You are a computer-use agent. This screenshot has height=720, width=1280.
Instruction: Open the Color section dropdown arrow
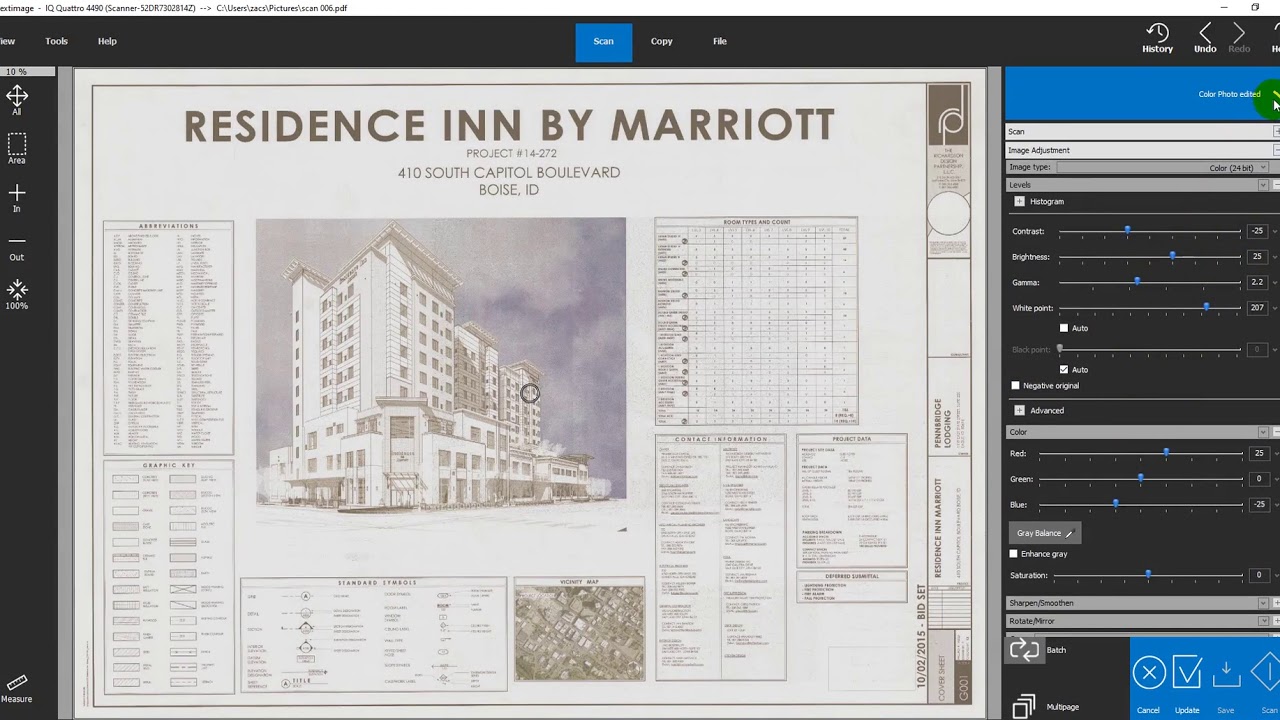point(1263,432)
